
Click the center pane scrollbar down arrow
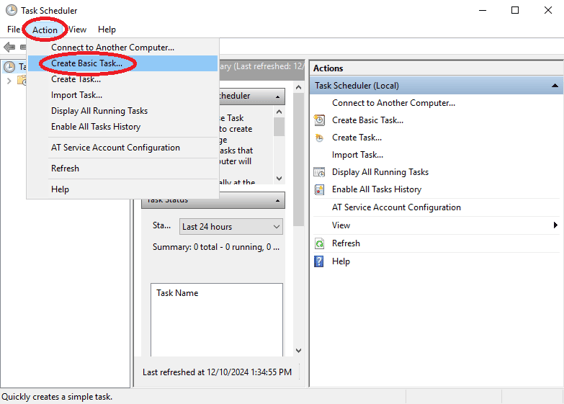(x=298, y=350)
